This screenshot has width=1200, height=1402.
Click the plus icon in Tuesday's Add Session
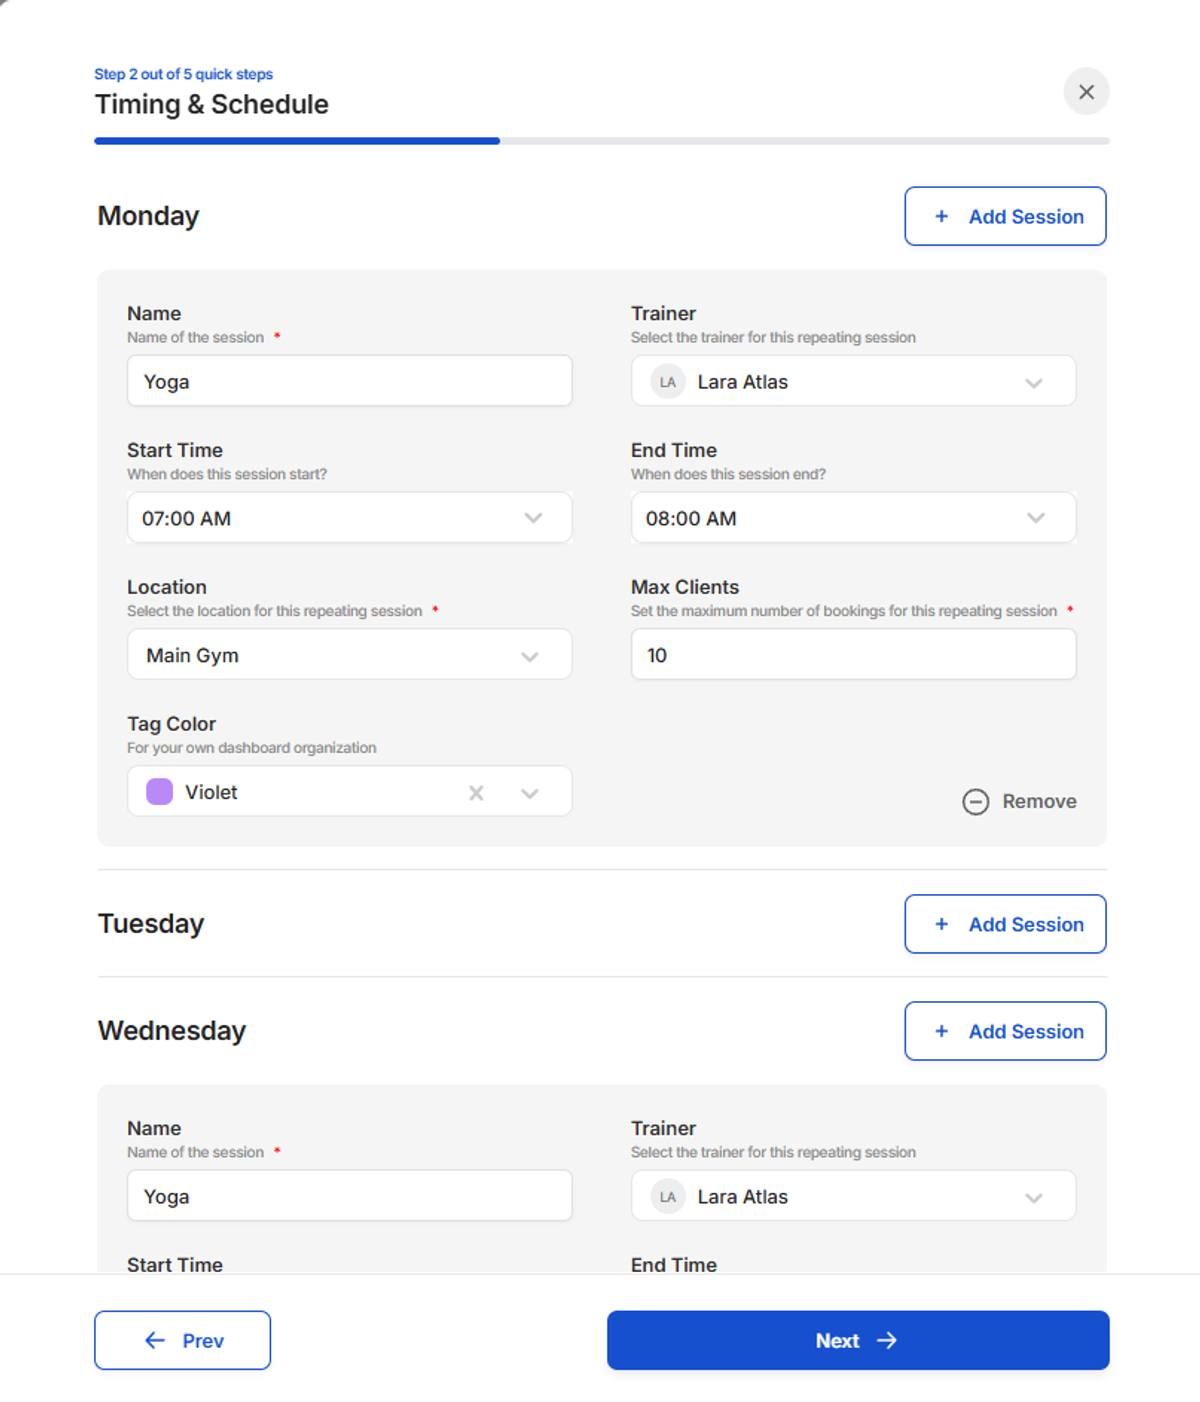(x=941, y=924)
